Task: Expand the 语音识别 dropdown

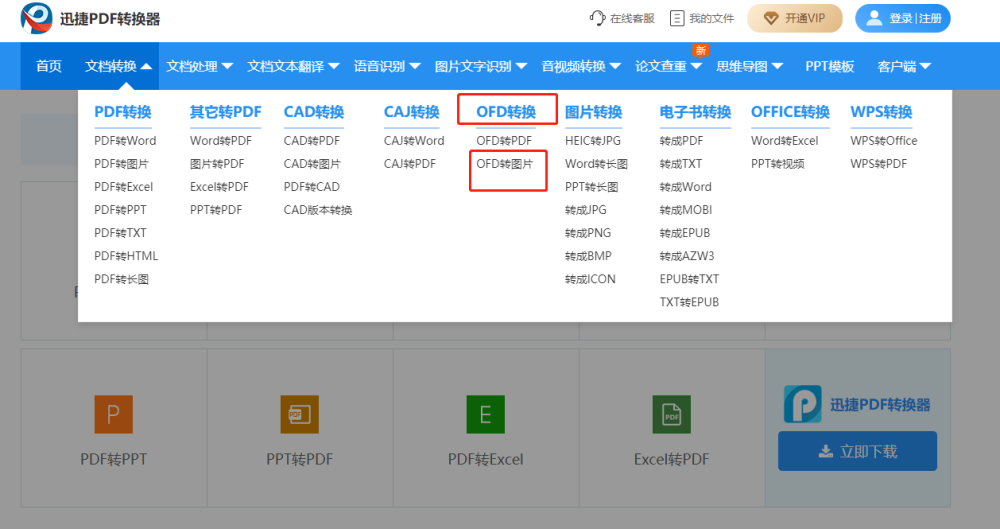Action: [387, 66]
